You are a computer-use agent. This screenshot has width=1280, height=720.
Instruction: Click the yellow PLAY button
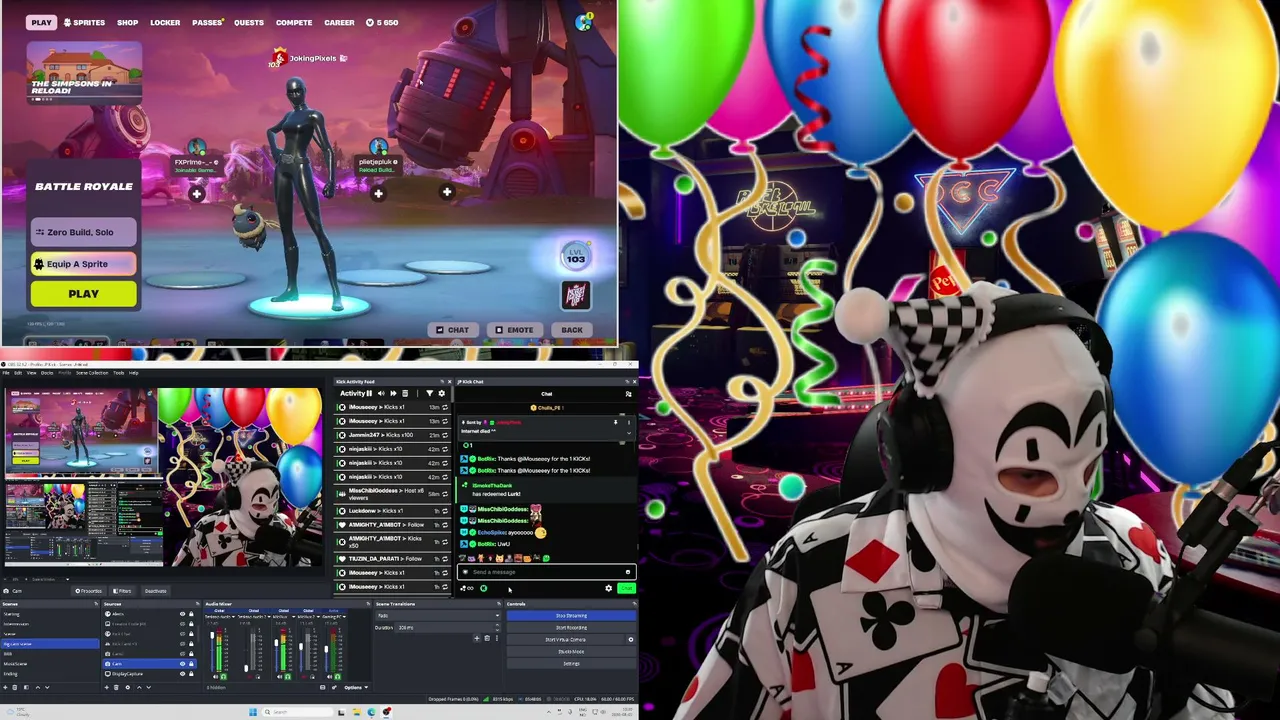point(83,294)
